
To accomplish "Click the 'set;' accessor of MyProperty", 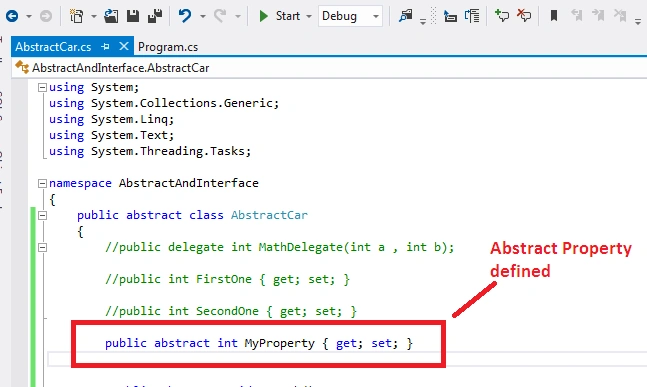I will (384, 343).
